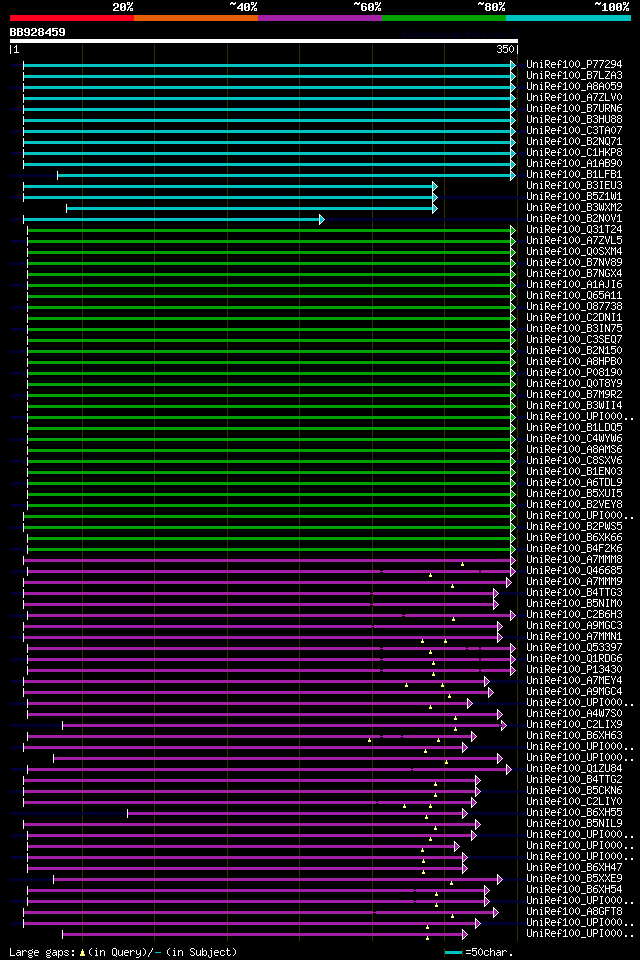Open hit UniRef100_B7URN6
The height and width of the screenshot is (960, 640).
pos(574,108)
